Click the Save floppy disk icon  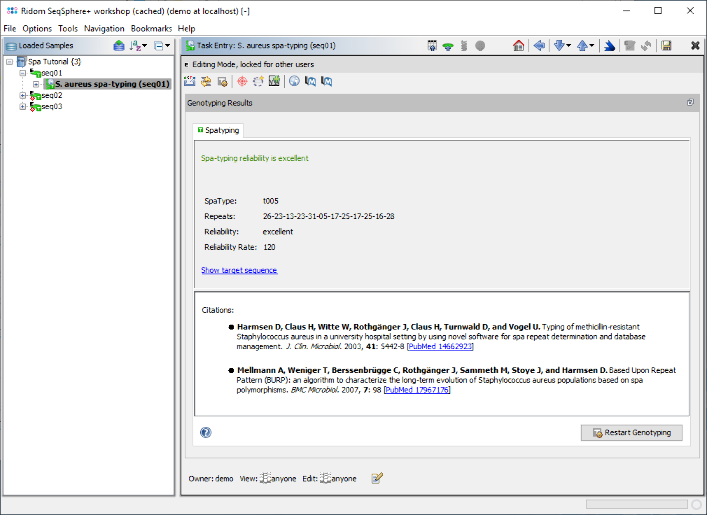coord(667,46)
